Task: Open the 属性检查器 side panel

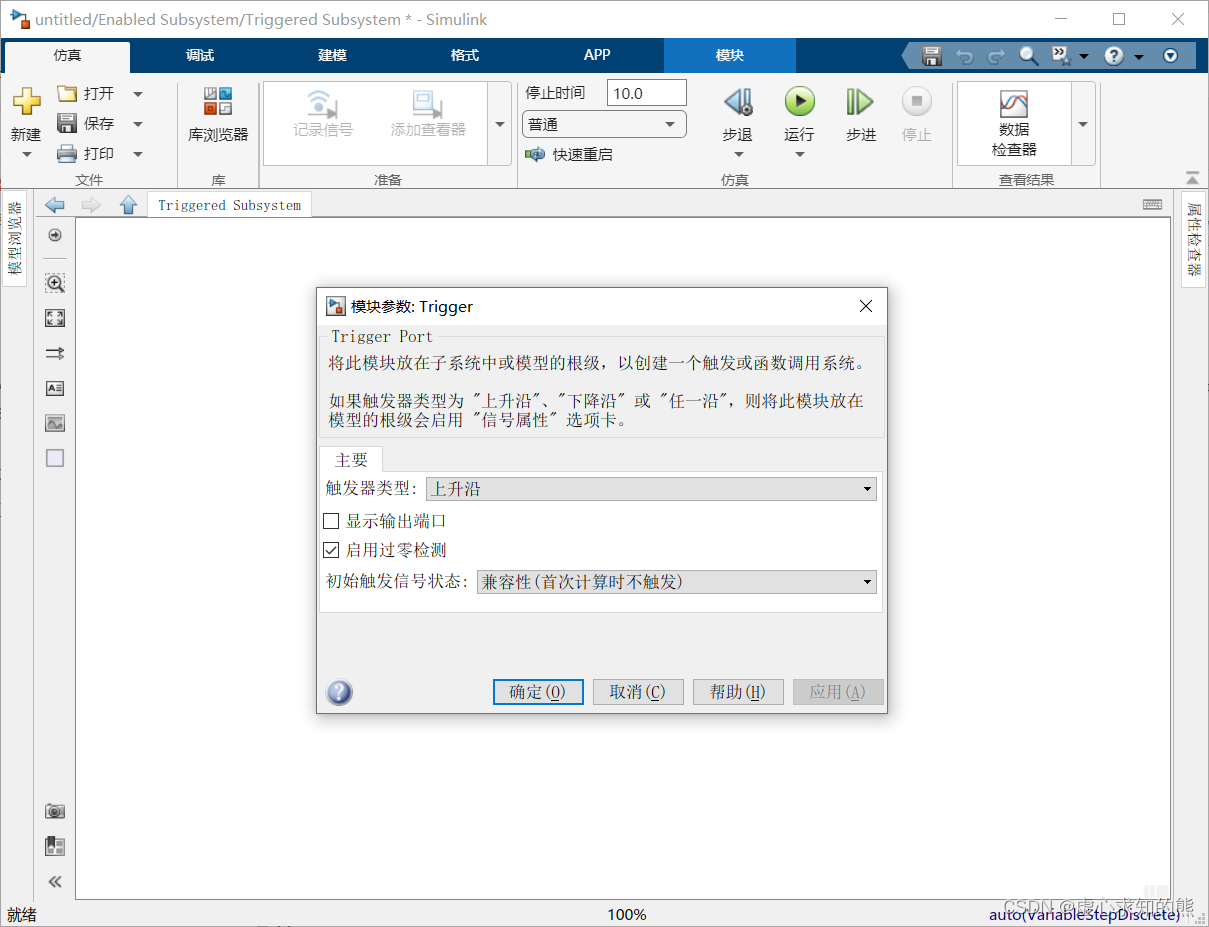Action: pos(1194,238)
